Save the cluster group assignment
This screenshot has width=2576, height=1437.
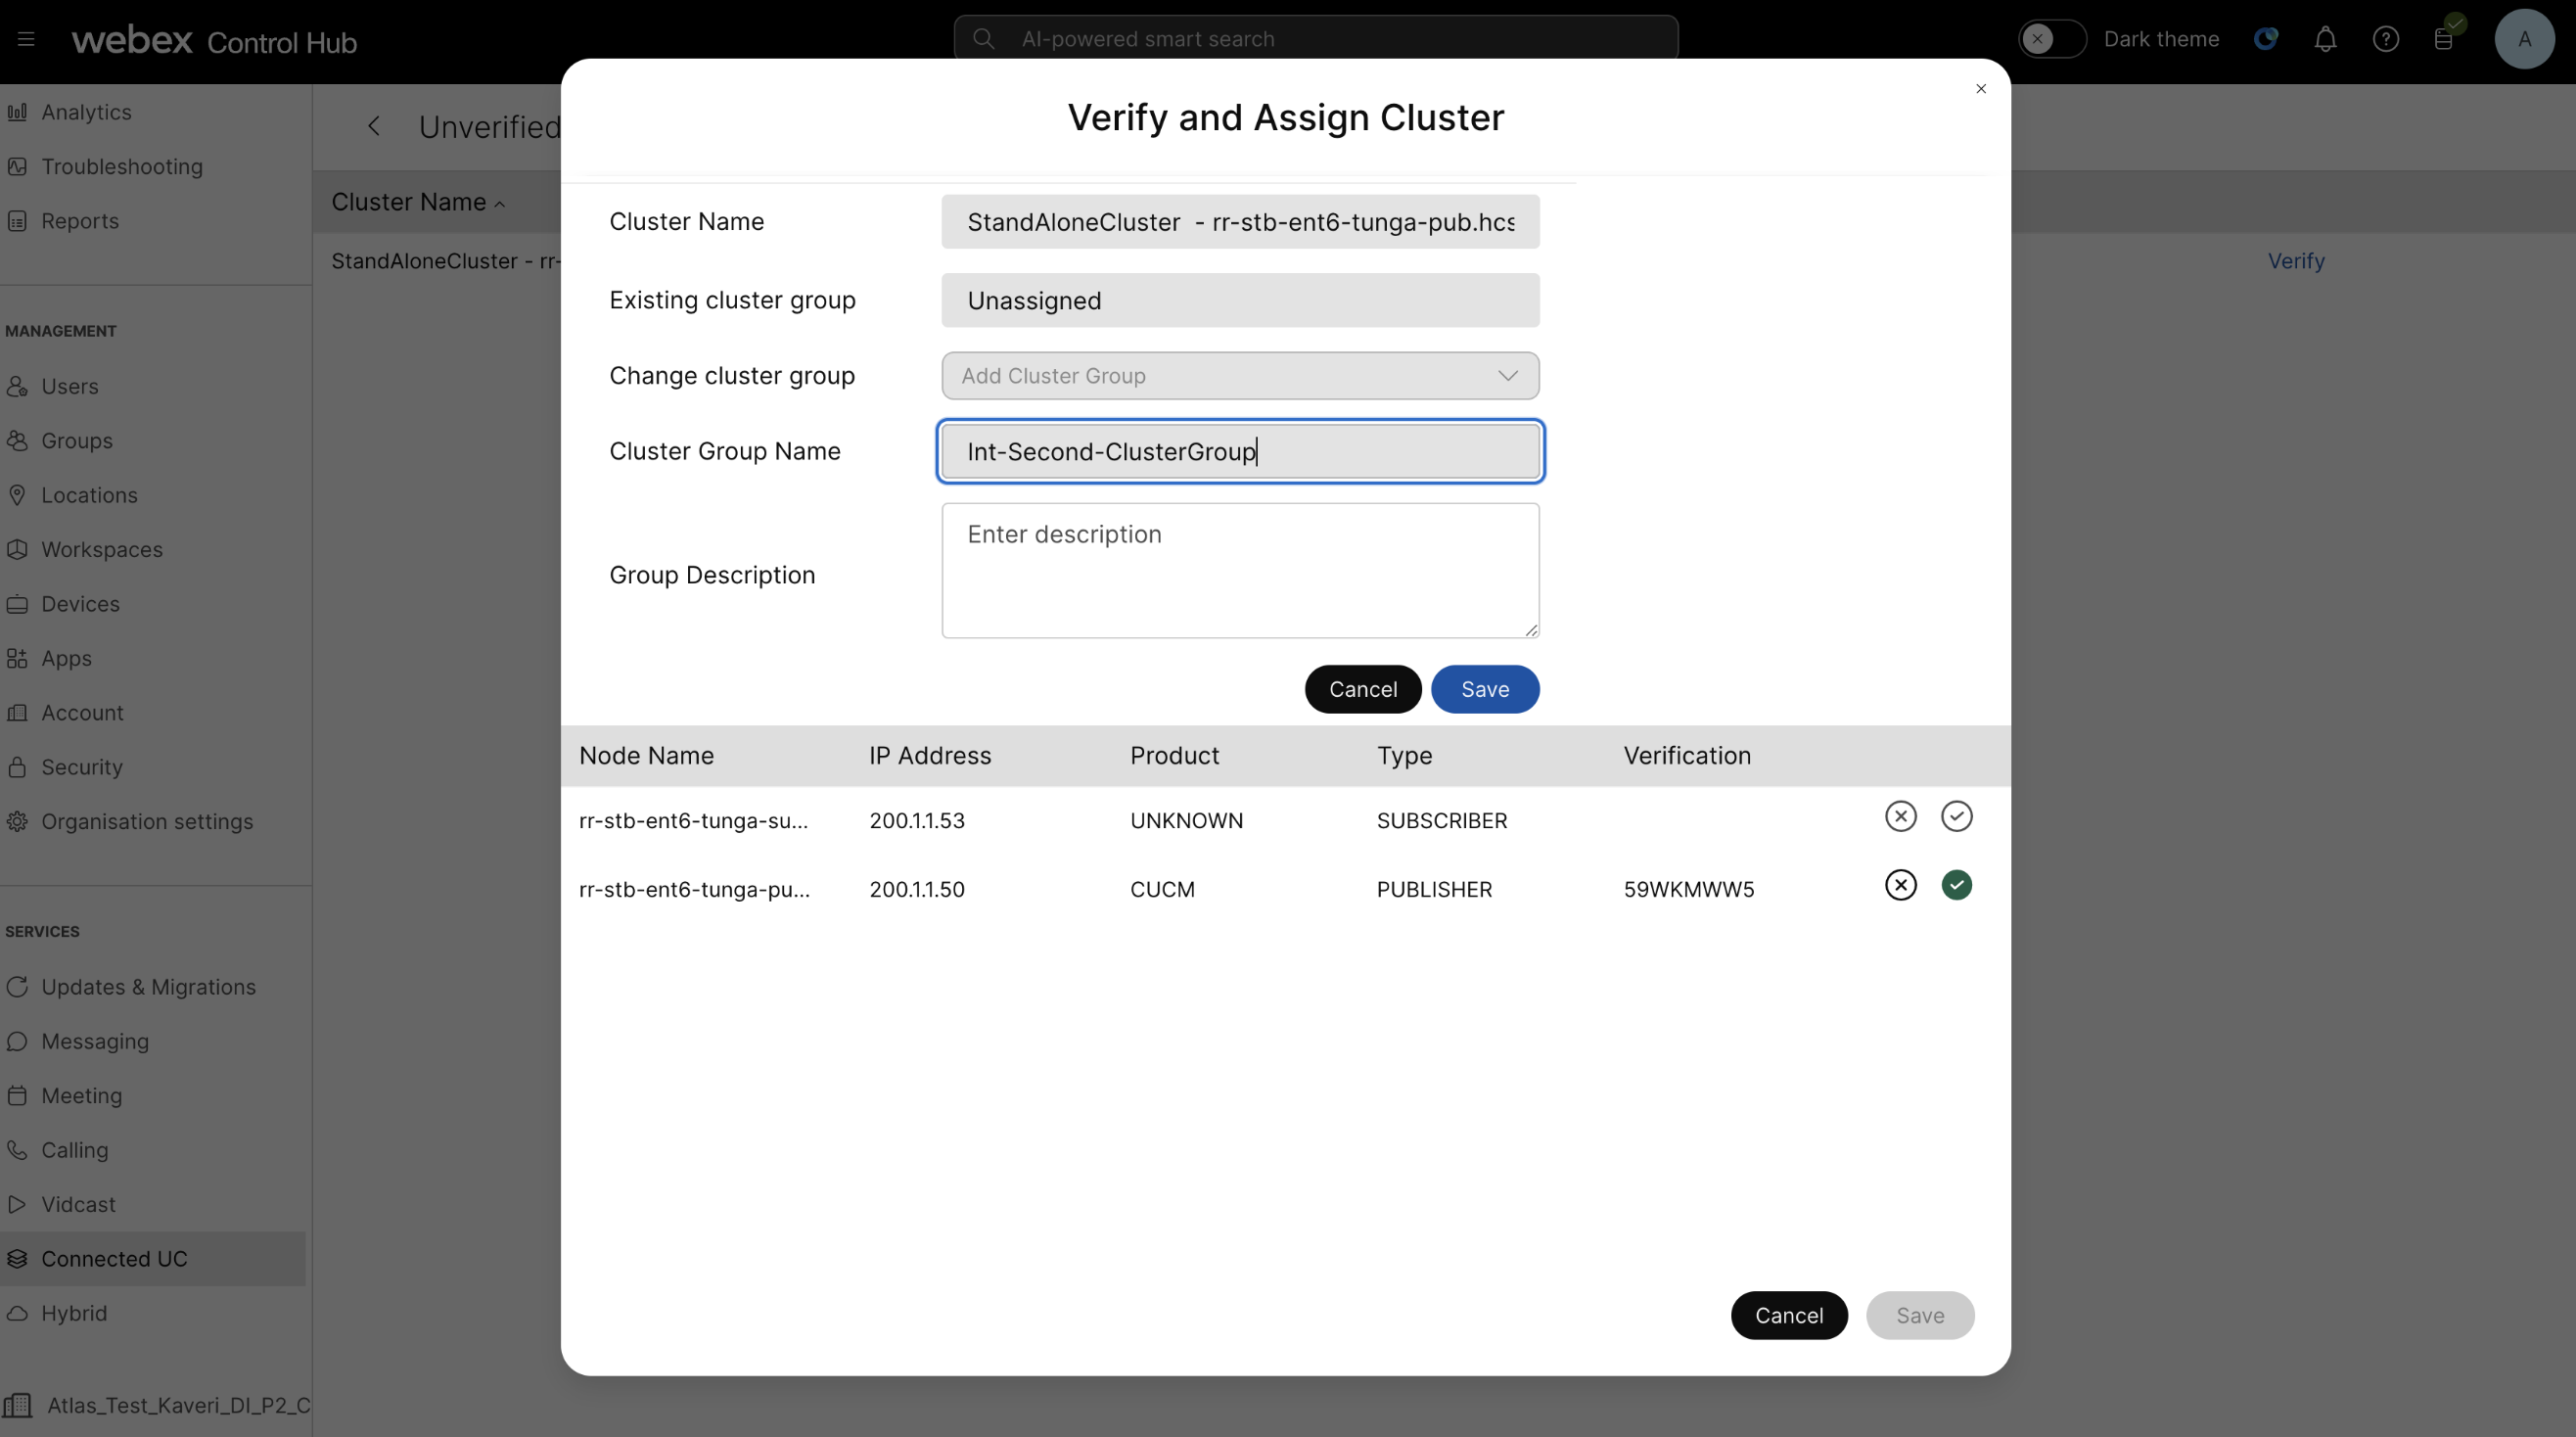(1484, 689)
